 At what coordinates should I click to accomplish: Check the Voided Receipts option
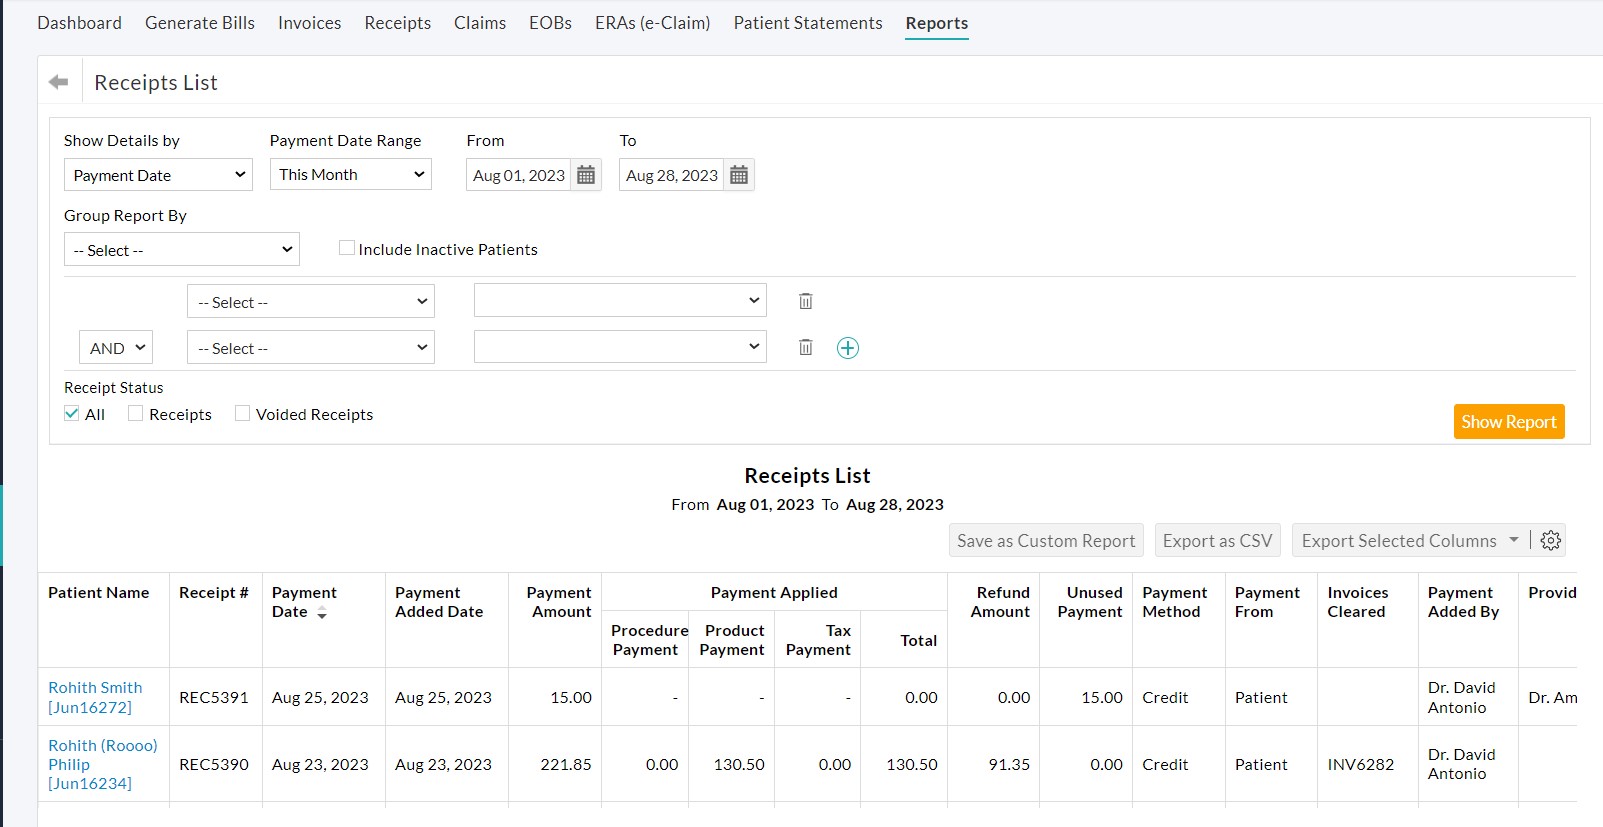(242, 414)
